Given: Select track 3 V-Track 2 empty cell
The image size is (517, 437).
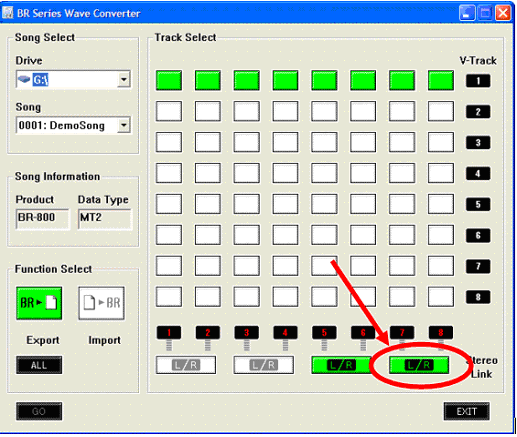Looking at the screenshot, I should (x=247, y=111).
